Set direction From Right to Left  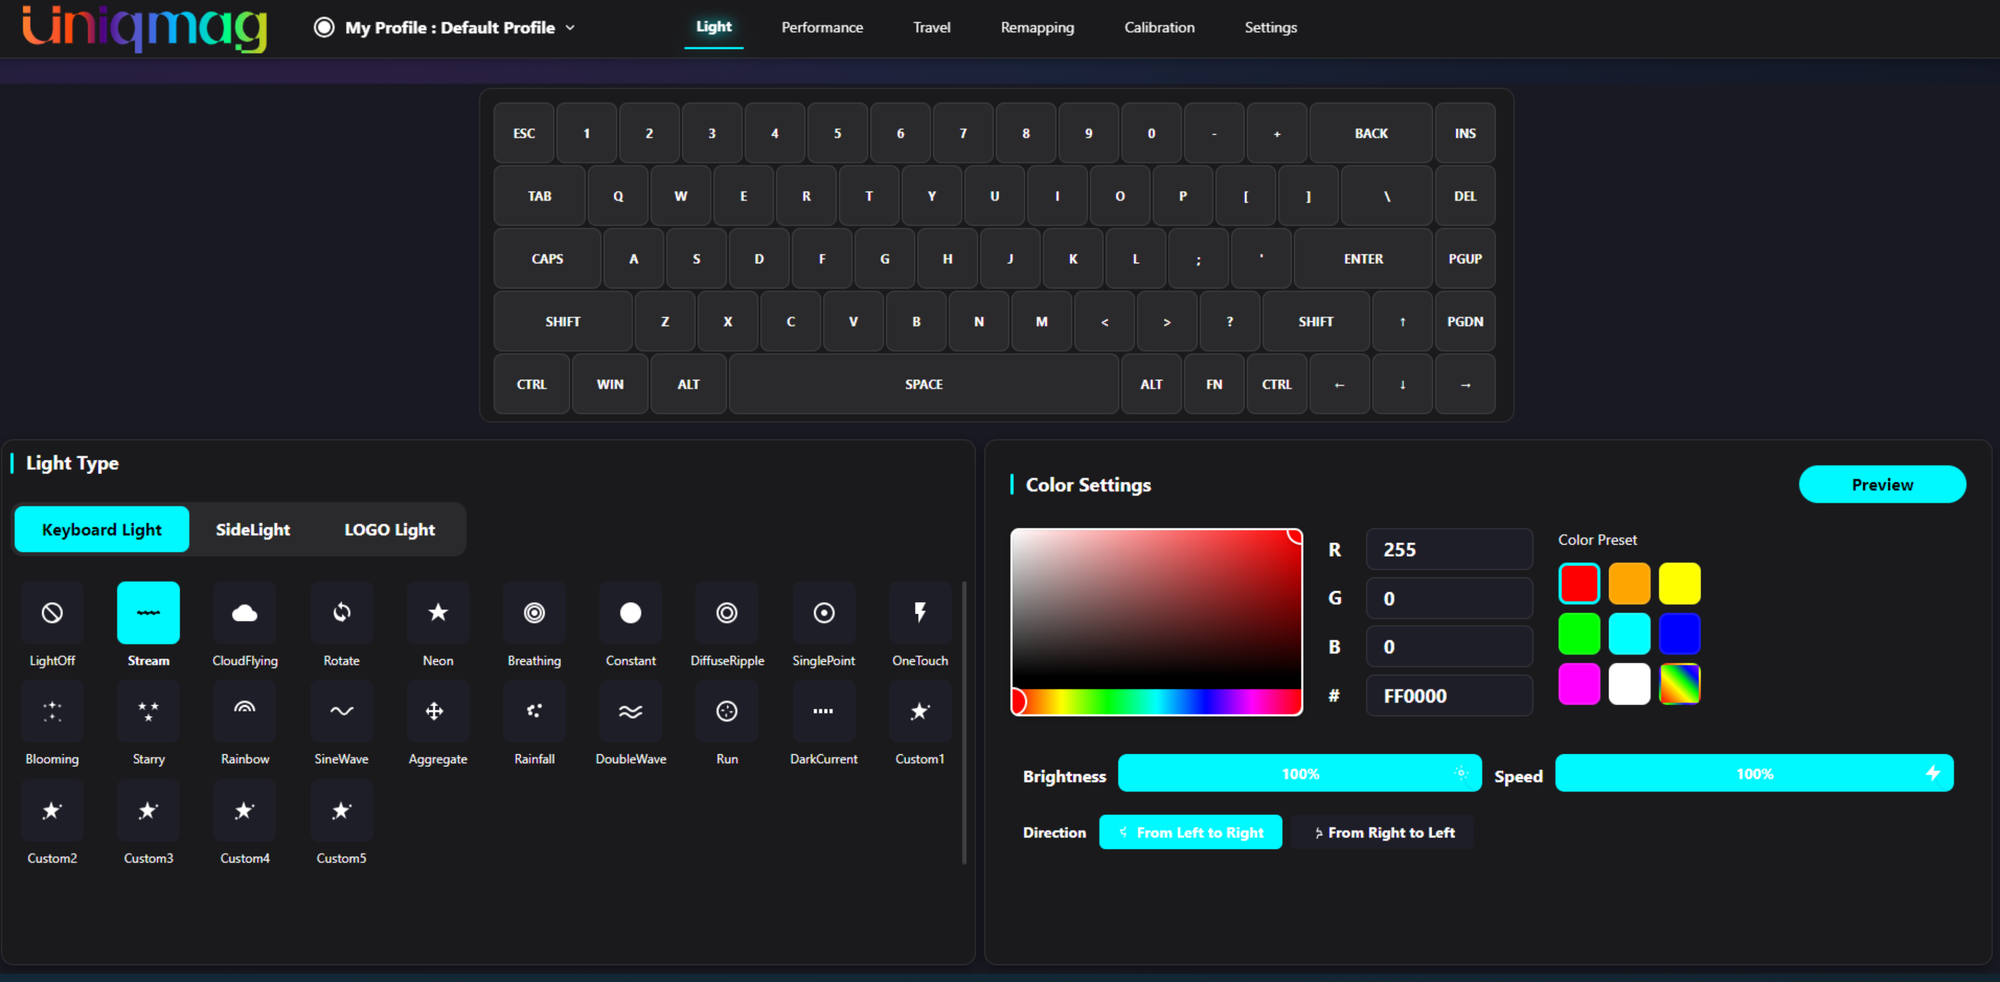(1384, 832)
